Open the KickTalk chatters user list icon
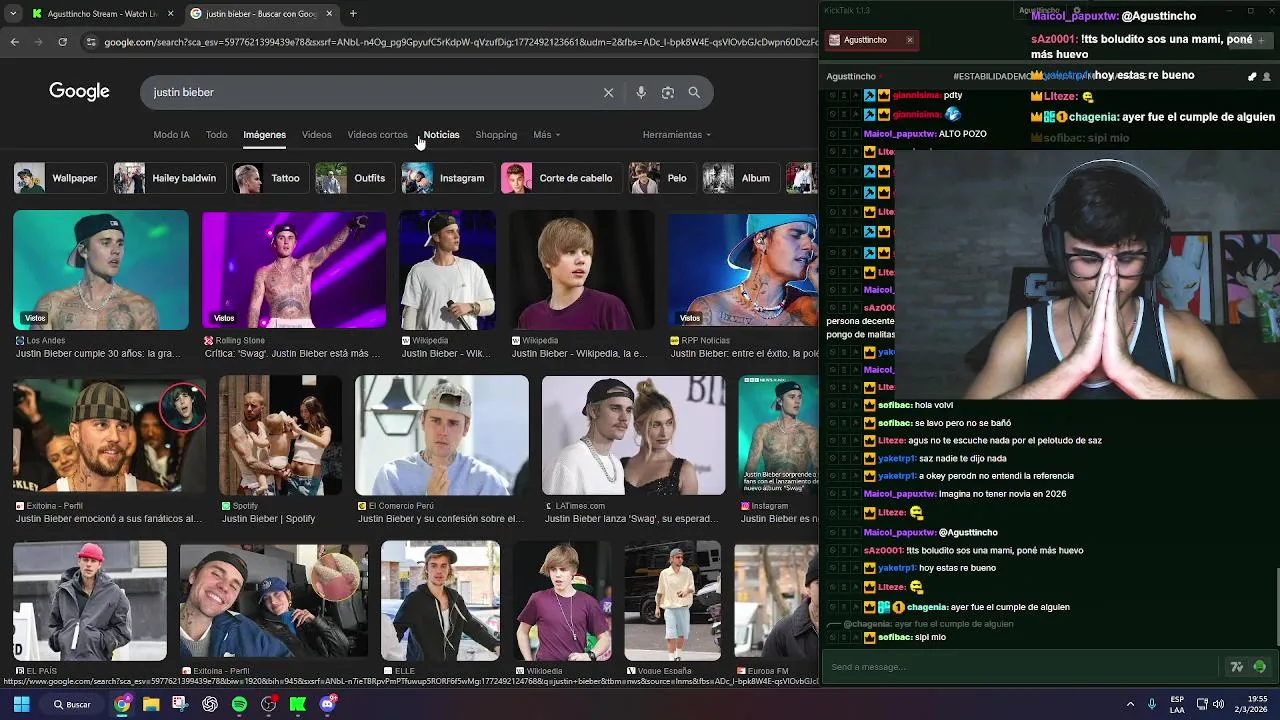 click(x=1267, y=76)
